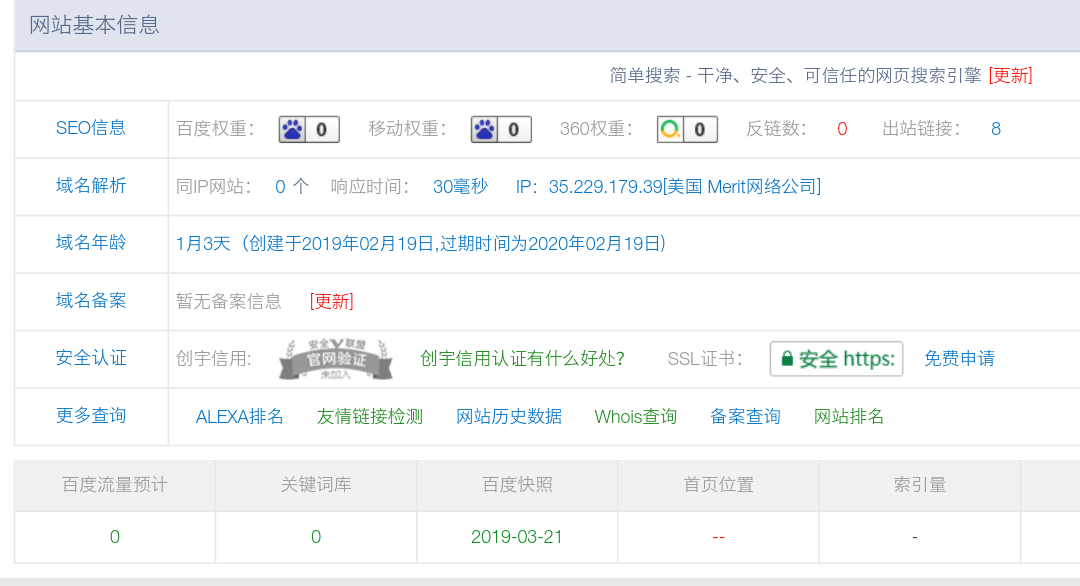Open the domain age 1月3天 details link

click(421, 244)
